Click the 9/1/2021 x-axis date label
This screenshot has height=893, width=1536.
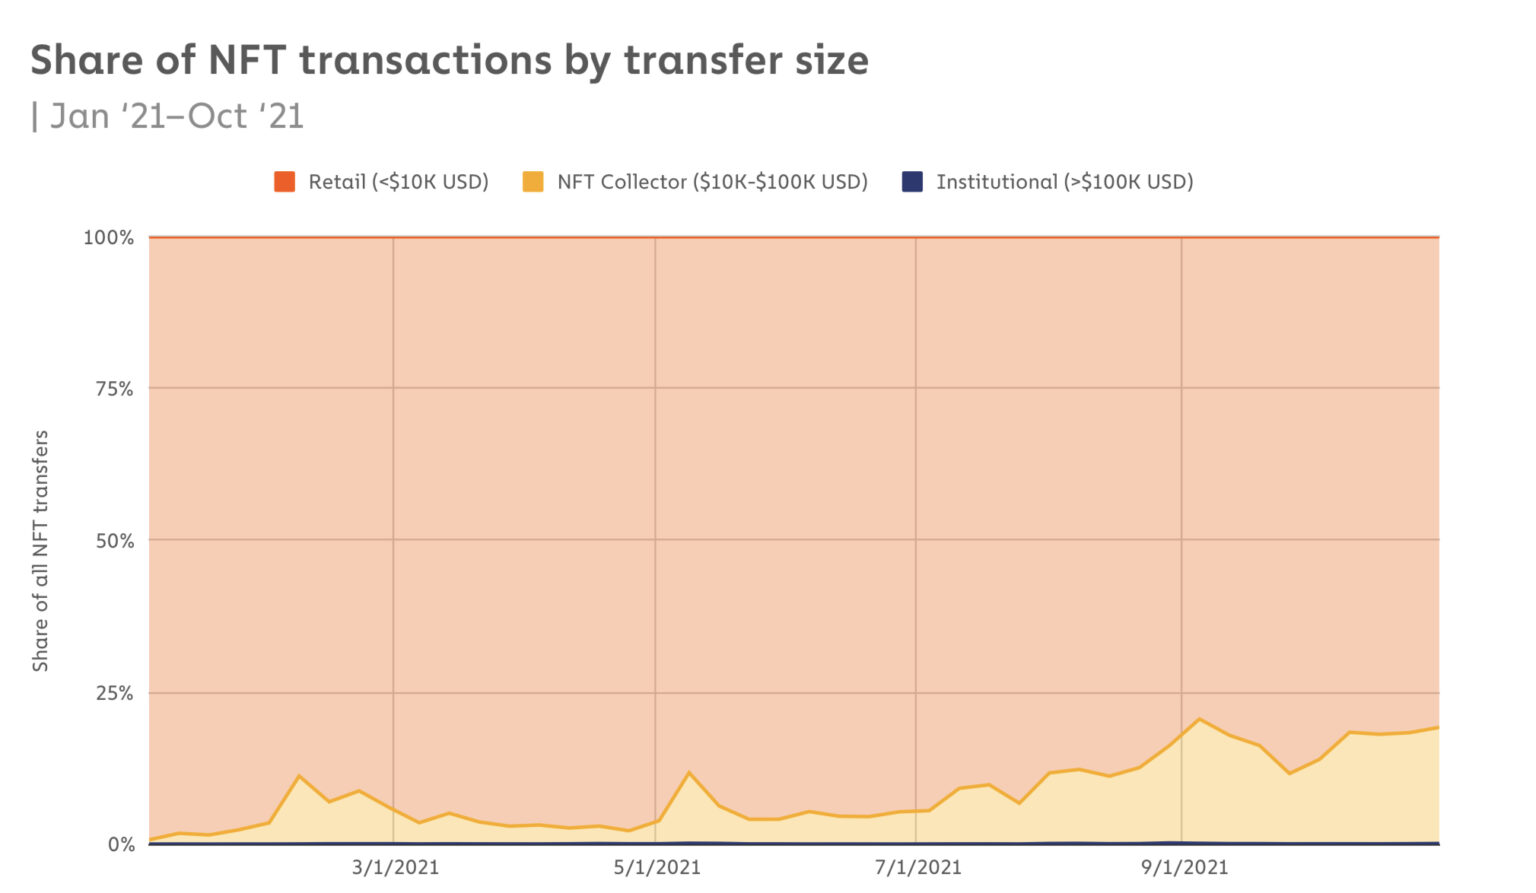(x=1184, y=867)
